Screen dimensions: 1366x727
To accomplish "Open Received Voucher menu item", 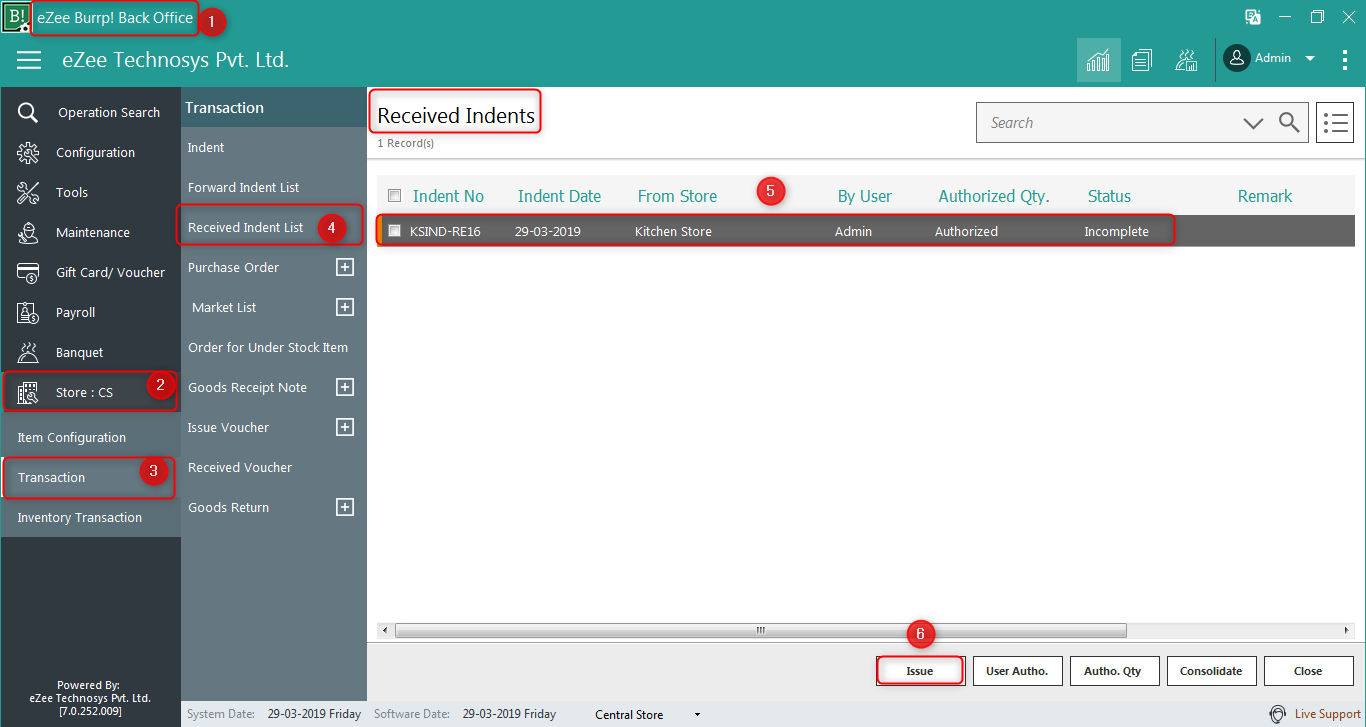I will coord(240,467).
